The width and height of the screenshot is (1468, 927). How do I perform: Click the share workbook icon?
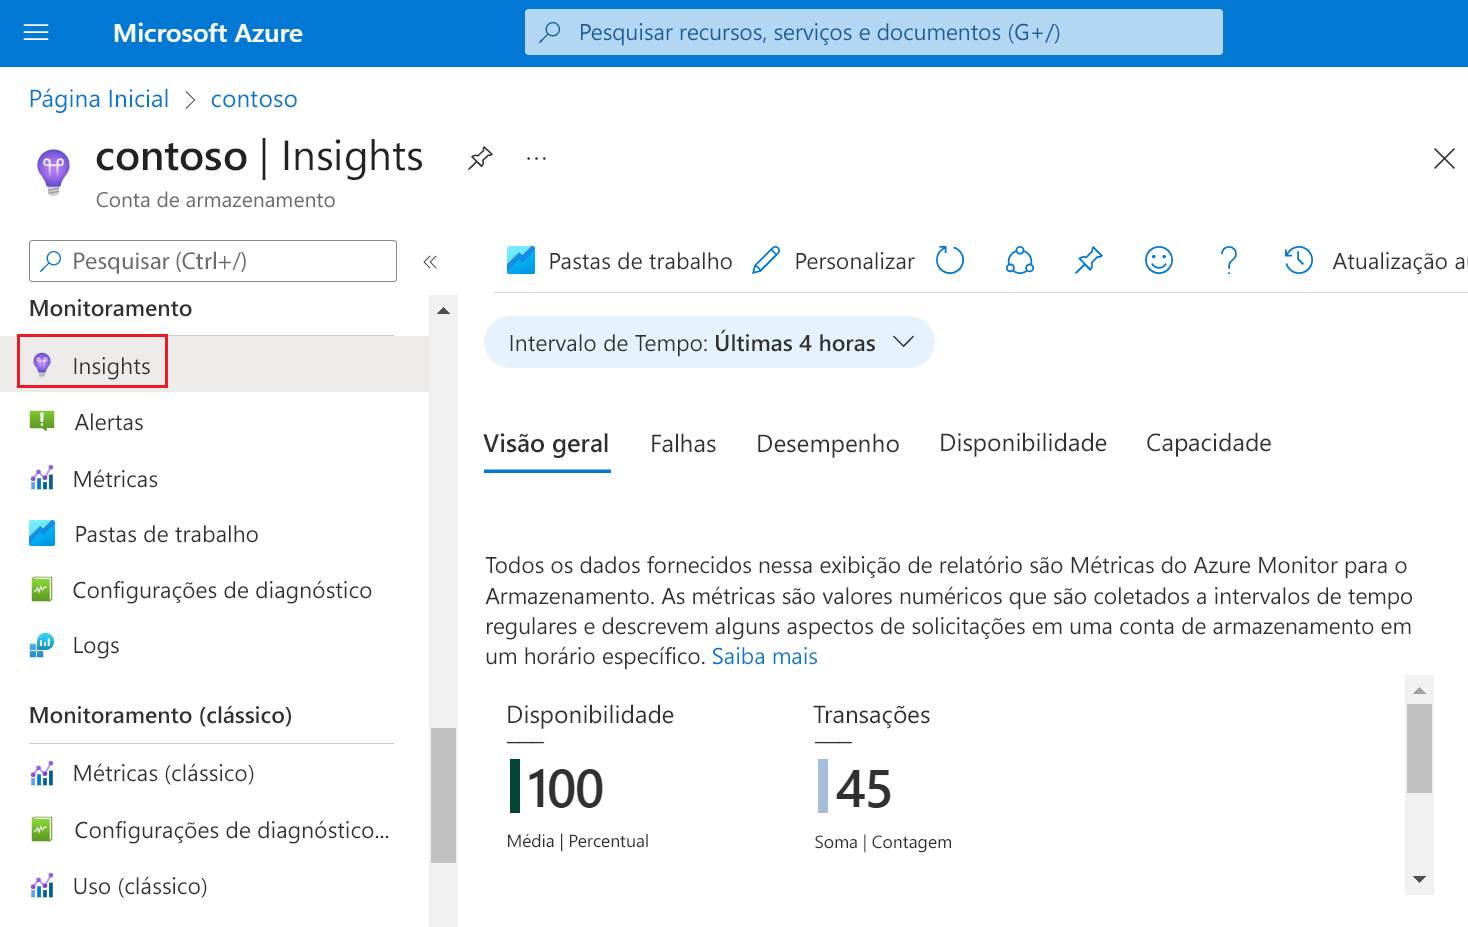[x=1019, y=261]
